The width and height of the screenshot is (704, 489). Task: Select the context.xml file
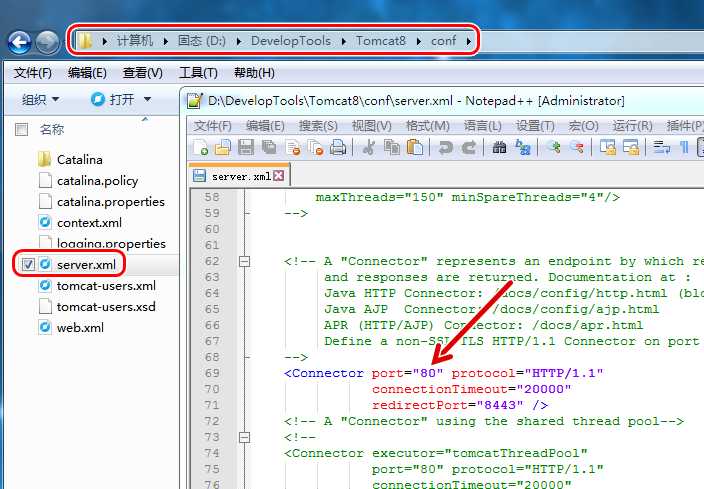80,223
